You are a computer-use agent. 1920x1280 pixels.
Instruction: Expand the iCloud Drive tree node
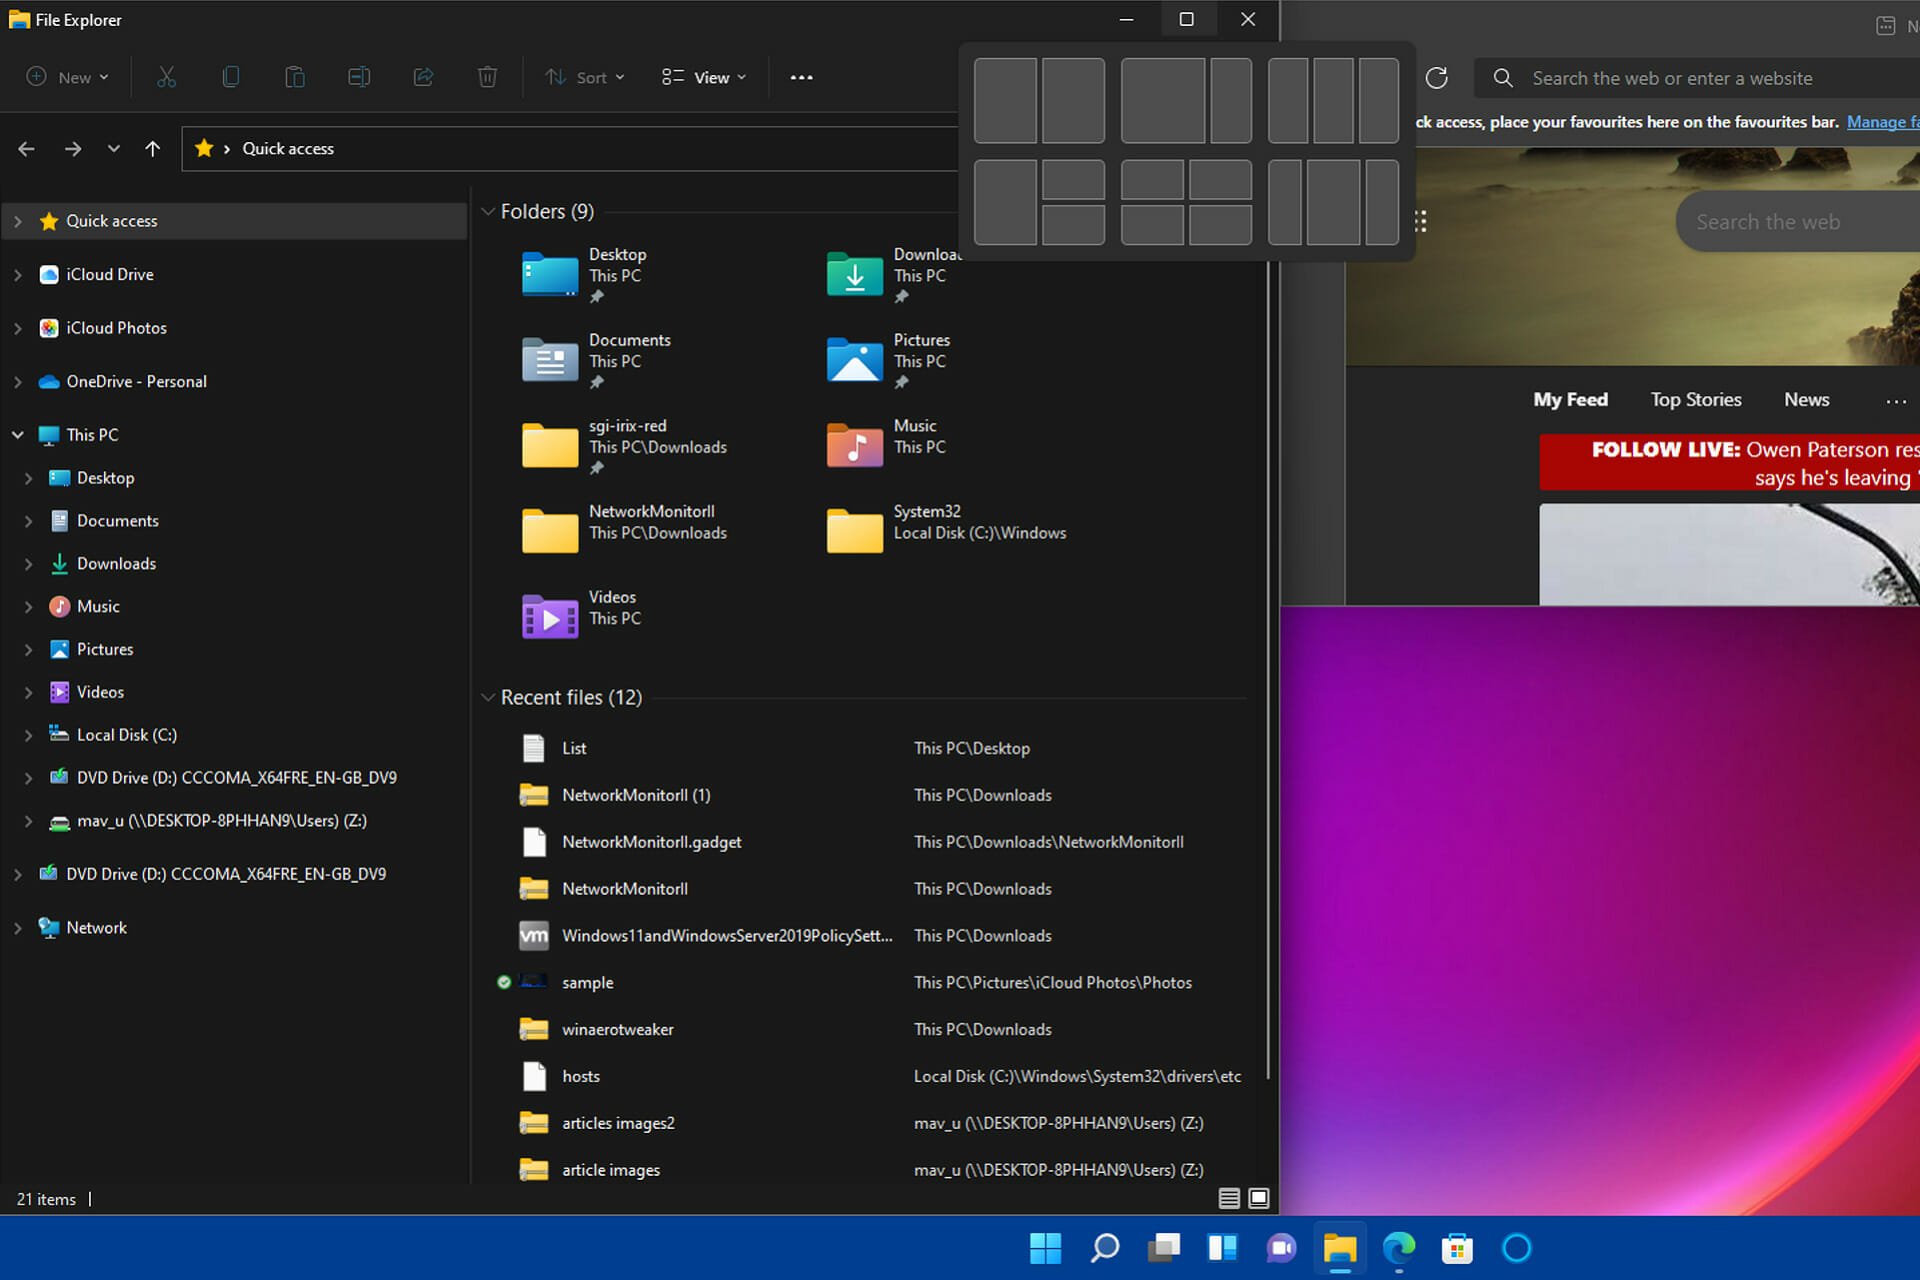18,275
